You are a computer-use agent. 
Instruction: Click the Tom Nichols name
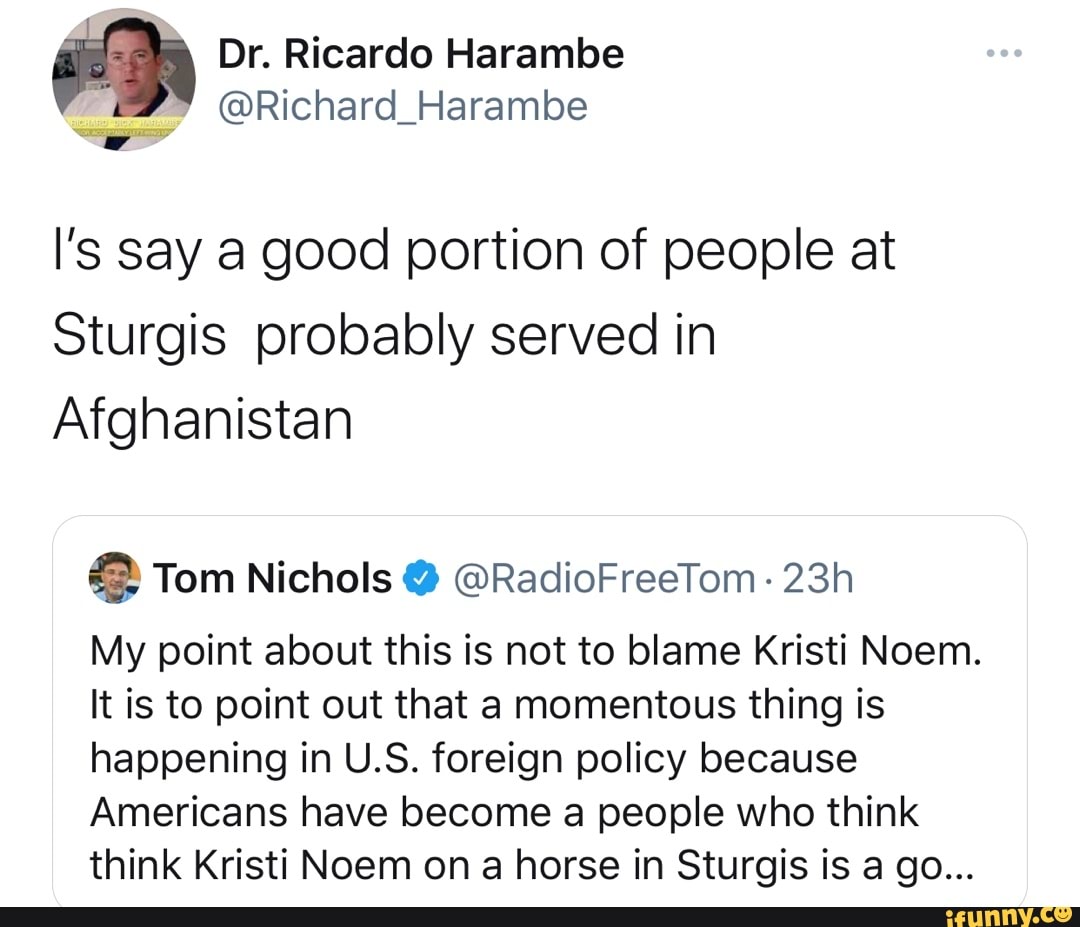click(x=273, y=578)
